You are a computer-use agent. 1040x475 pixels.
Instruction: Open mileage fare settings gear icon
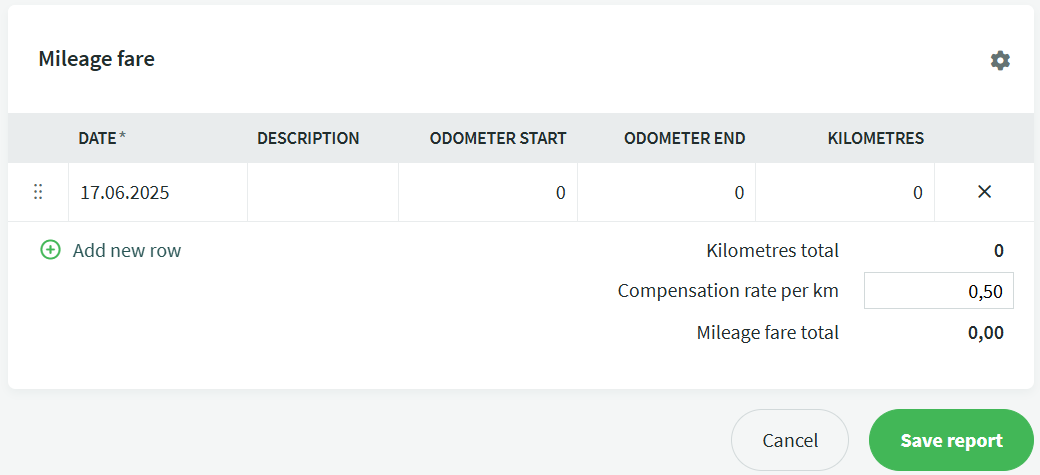tap(1000, 60)
